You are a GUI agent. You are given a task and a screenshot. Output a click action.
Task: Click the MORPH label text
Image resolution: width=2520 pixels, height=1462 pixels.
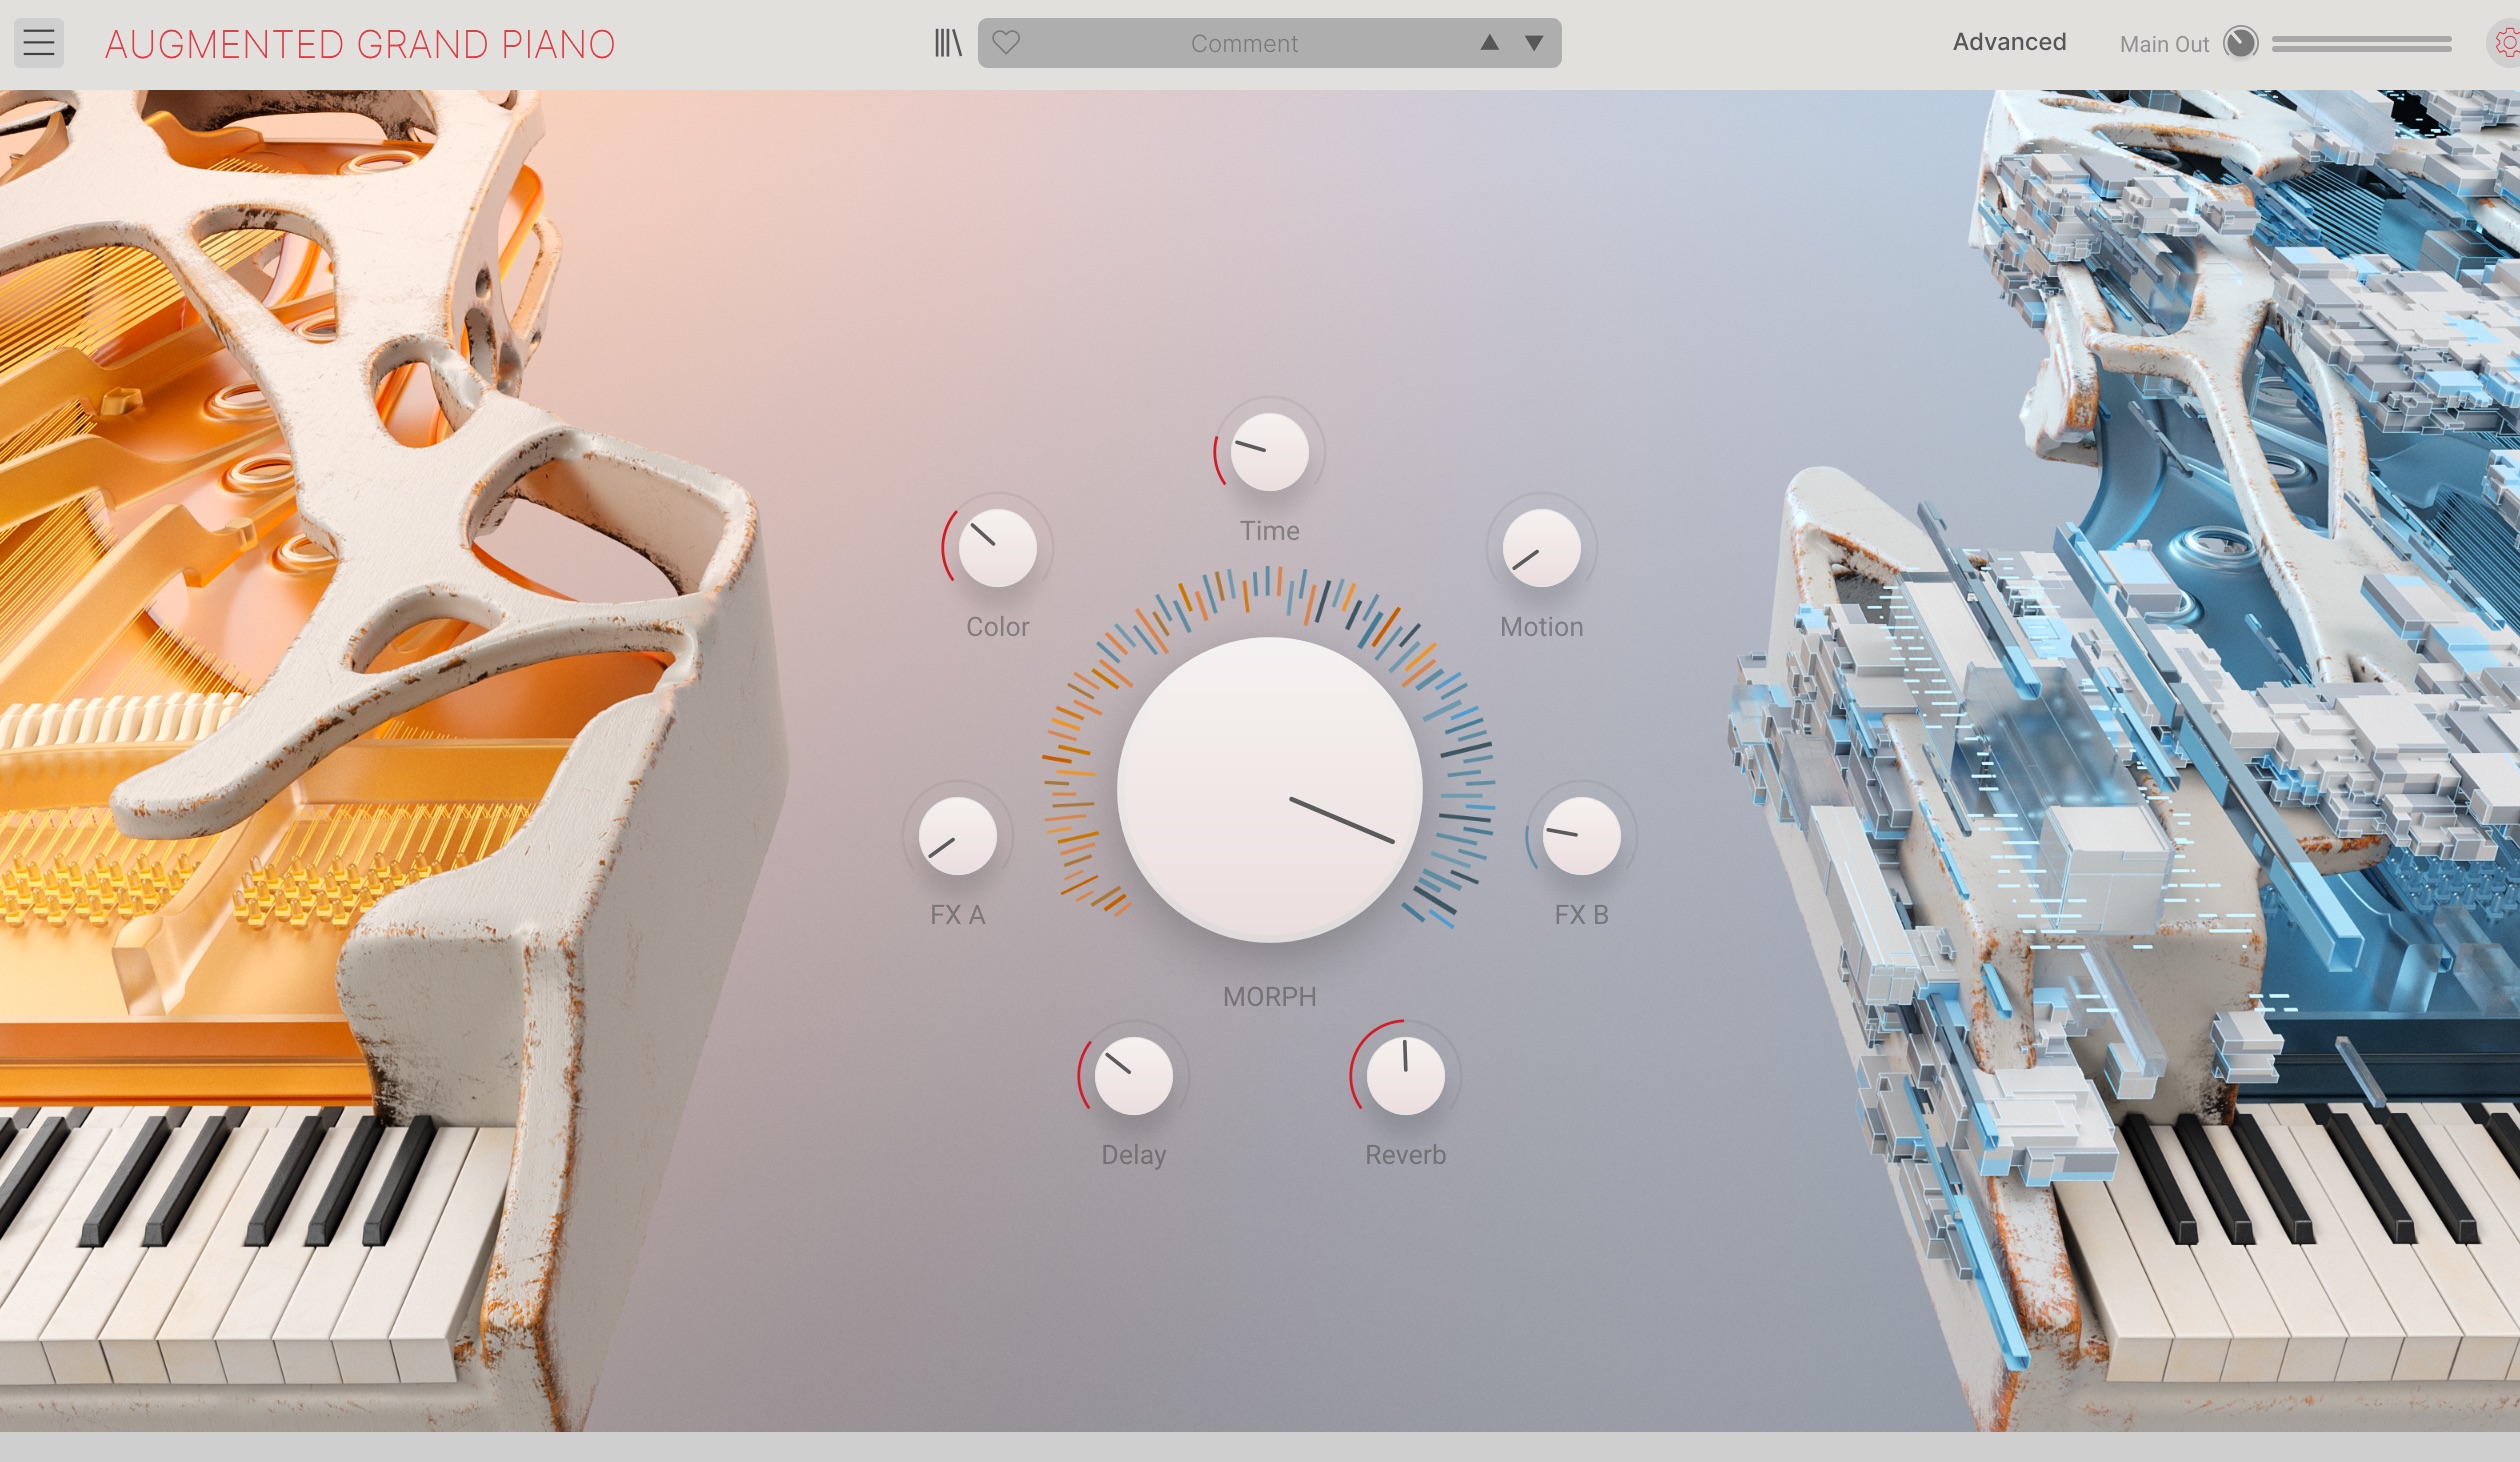(1269, 997)
